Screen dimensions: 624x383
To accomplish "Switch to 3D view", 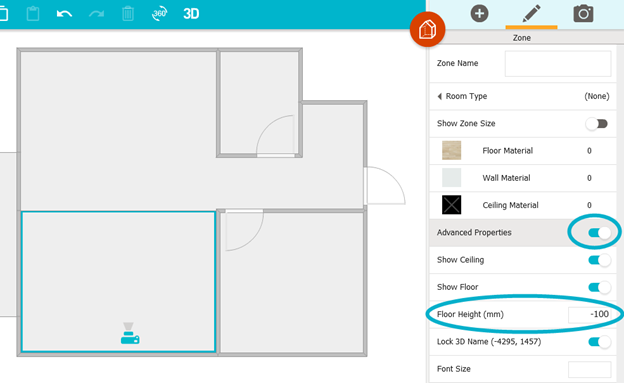I will click(191, 14).
